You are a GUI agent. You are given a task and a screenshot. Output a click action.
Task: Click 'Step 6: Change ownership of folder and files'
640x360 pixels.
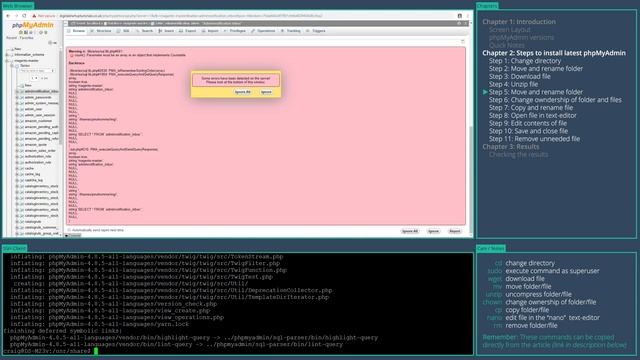click(555, 100)
